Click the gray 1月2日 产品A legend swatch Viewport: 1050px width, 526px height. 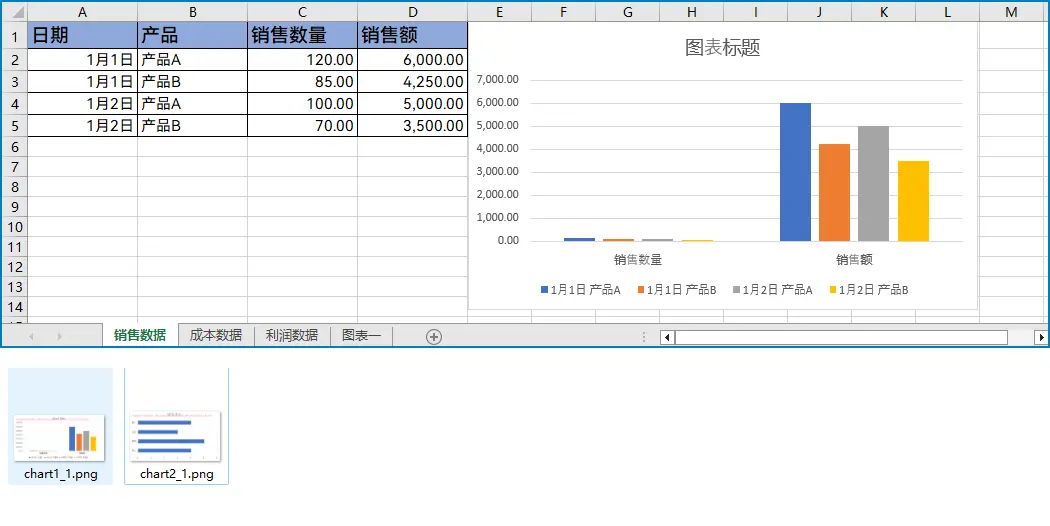737,290
